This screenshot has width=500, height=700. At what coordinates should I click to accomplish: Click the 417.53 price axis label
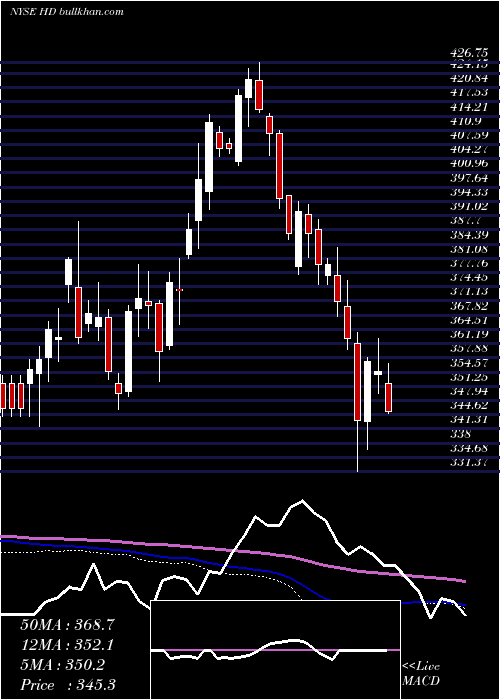click(x=468, y=93)
